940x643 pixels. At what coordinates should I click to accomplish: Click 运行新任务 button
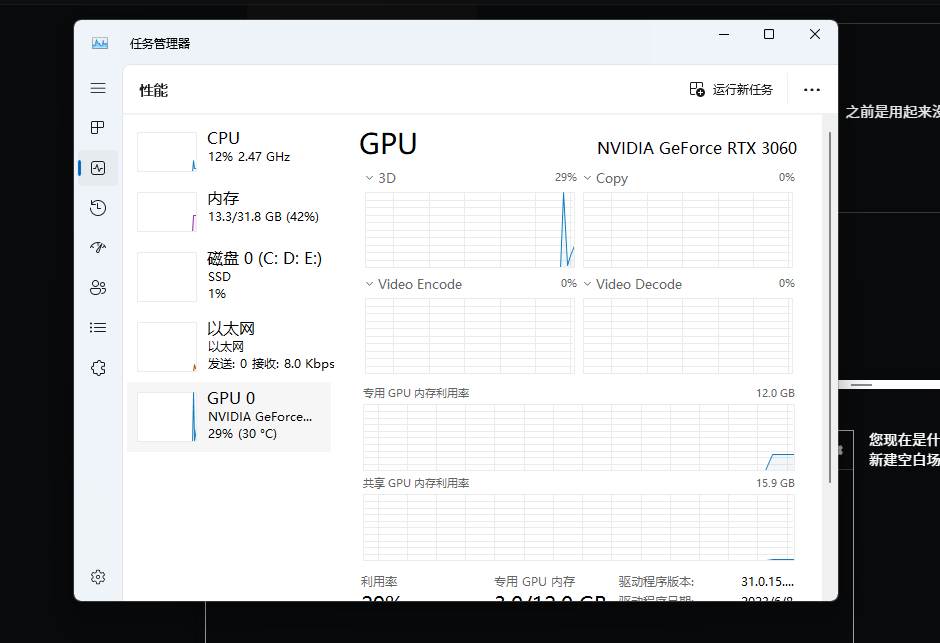pyautogui.click(x=731, y=90)
